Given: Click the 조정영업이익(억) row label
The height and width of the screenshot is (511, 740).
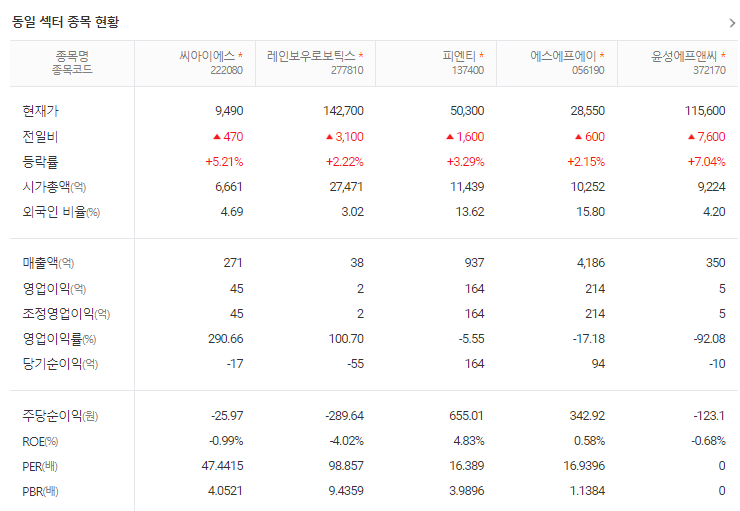Looking at the screenshot, I should coord(66,314).
